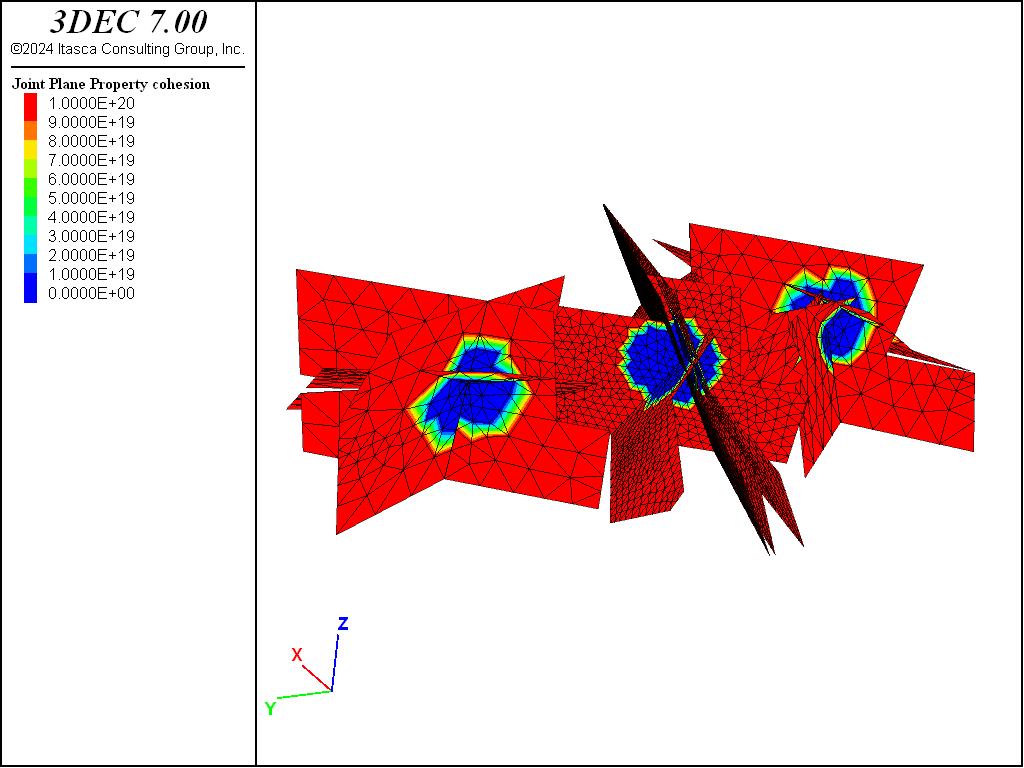Pick the teal swatch beside 3.0000E+19
Viewport: 1024px width, 768px height.
click(x=31, y=225)
